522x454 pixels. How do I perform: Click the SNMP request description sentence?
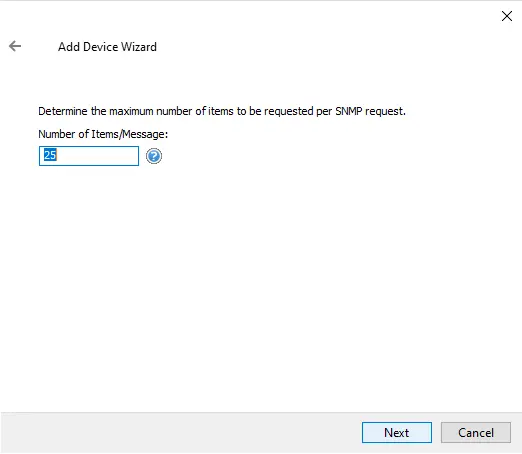coord(222,111)
